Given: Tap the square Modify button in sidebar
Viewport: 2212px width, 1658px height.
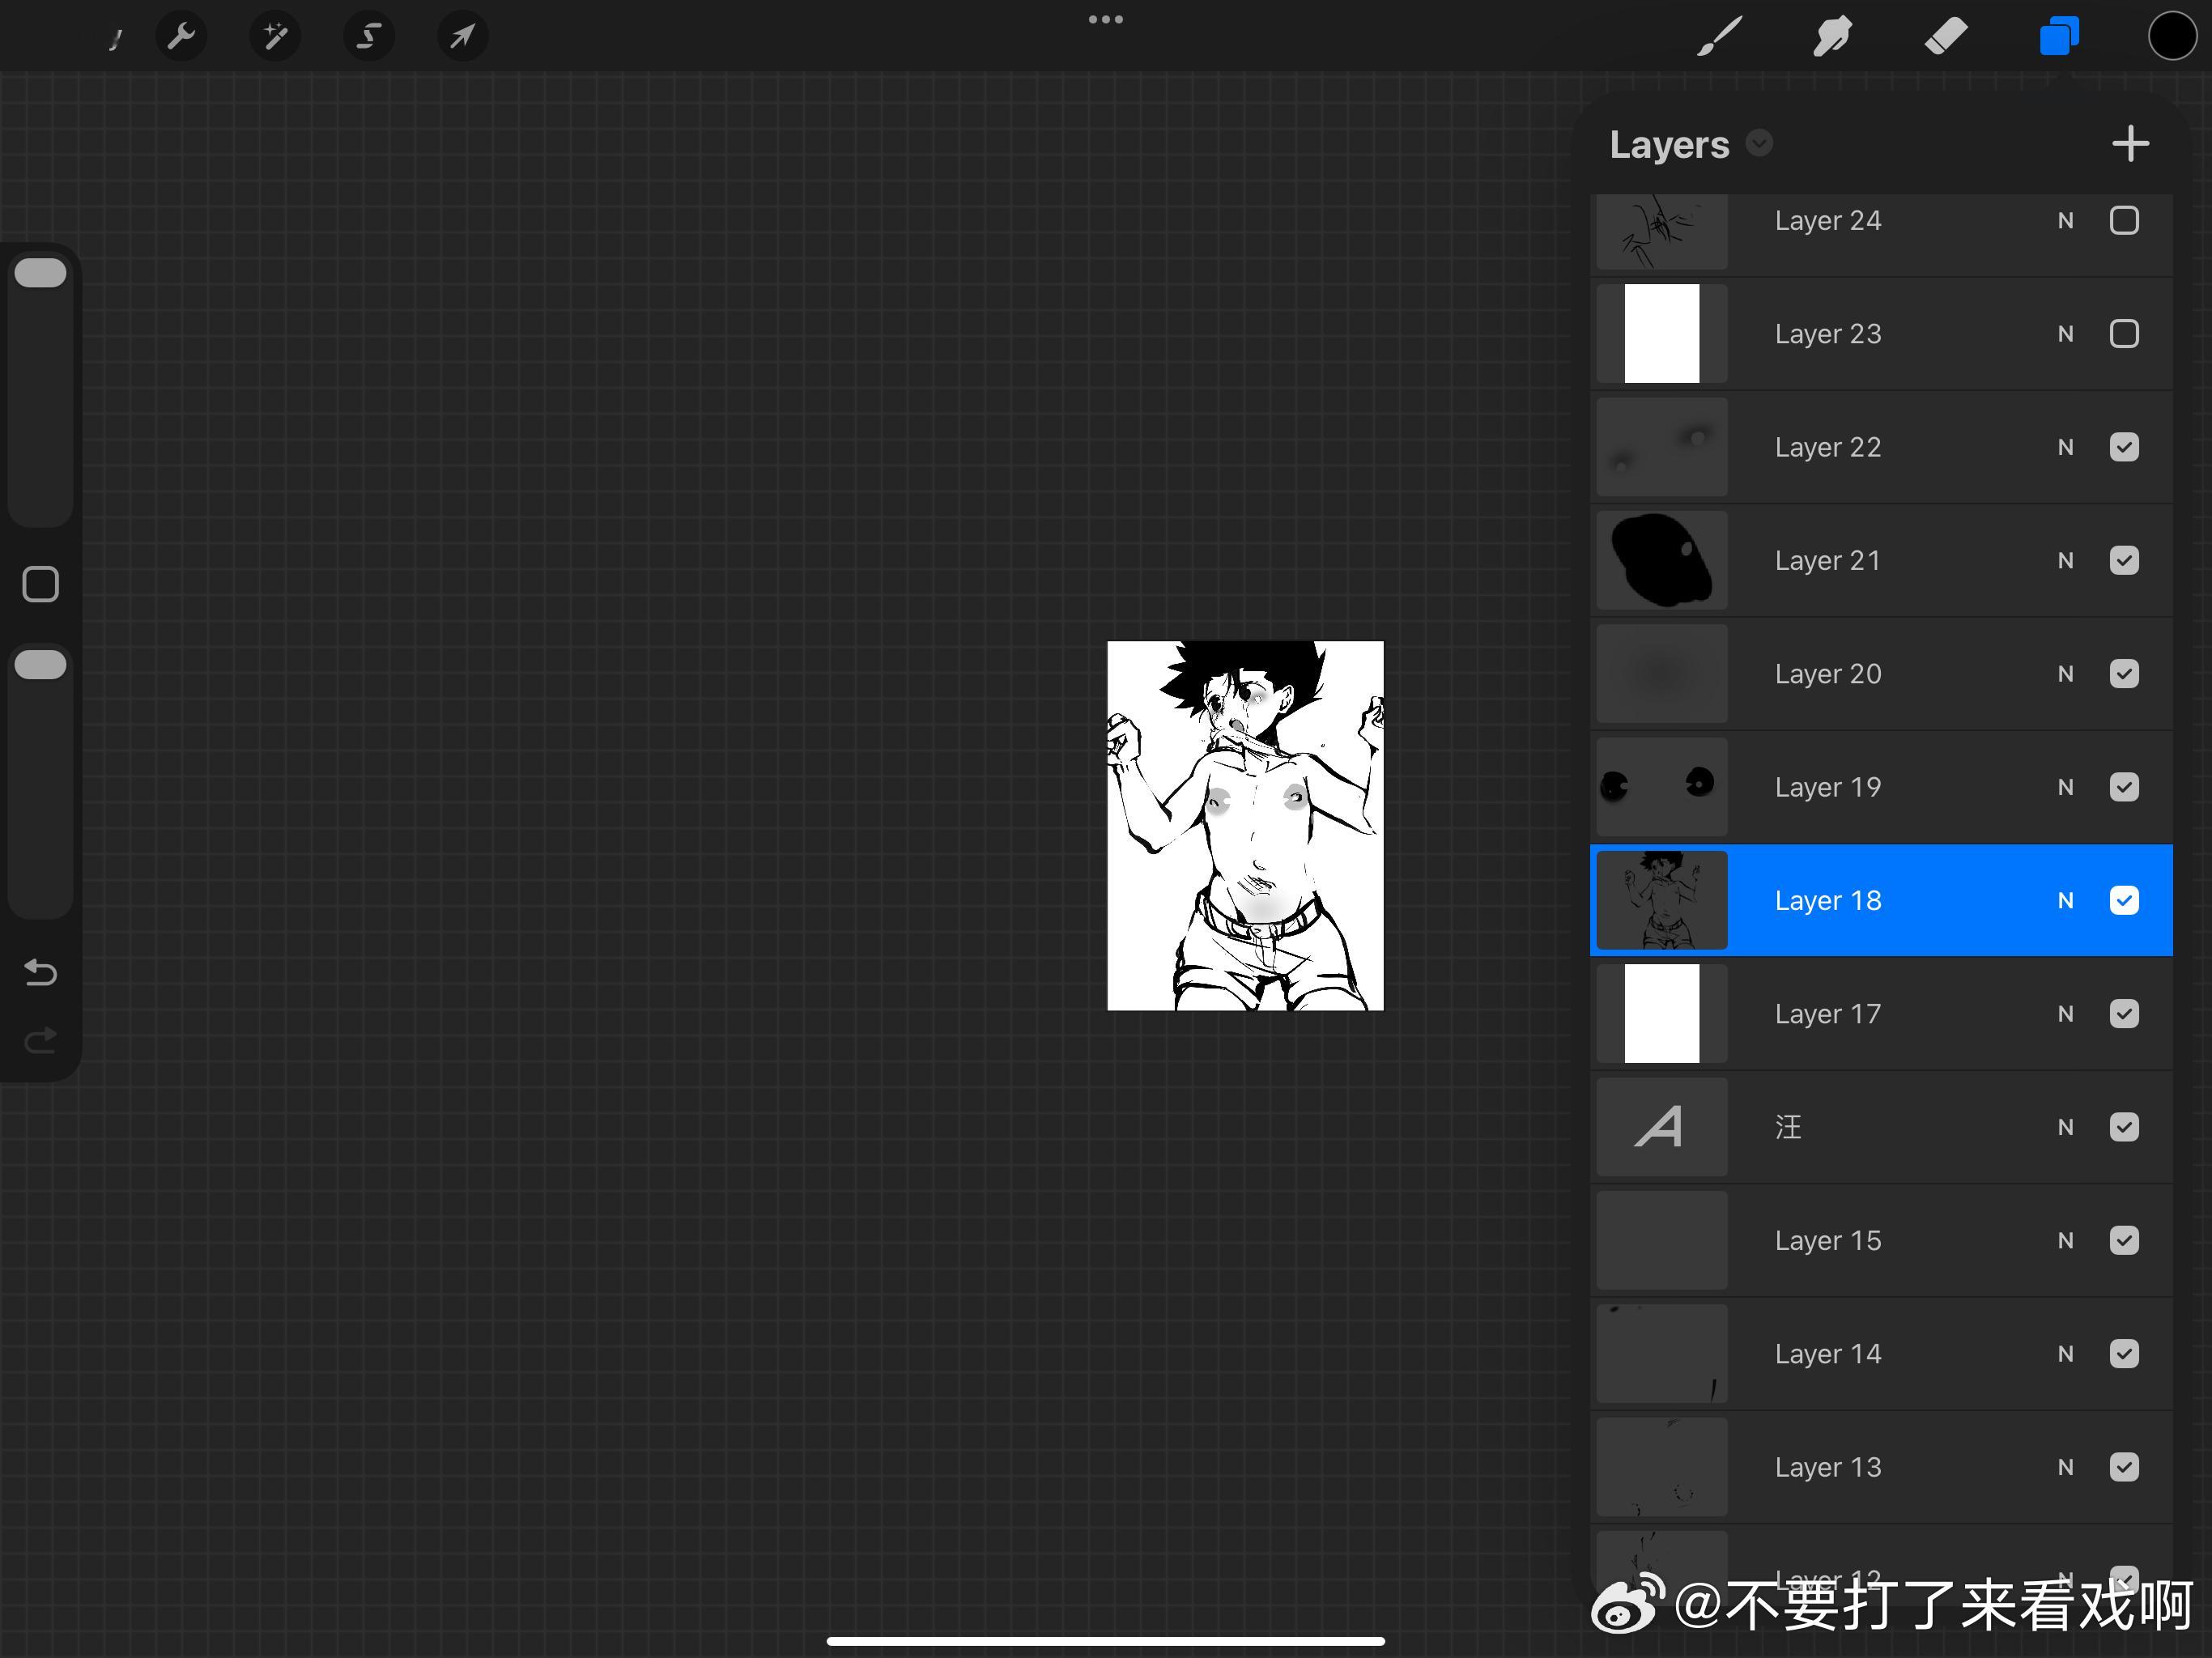Looking at the screenshot, I should [x=40, y=584].
